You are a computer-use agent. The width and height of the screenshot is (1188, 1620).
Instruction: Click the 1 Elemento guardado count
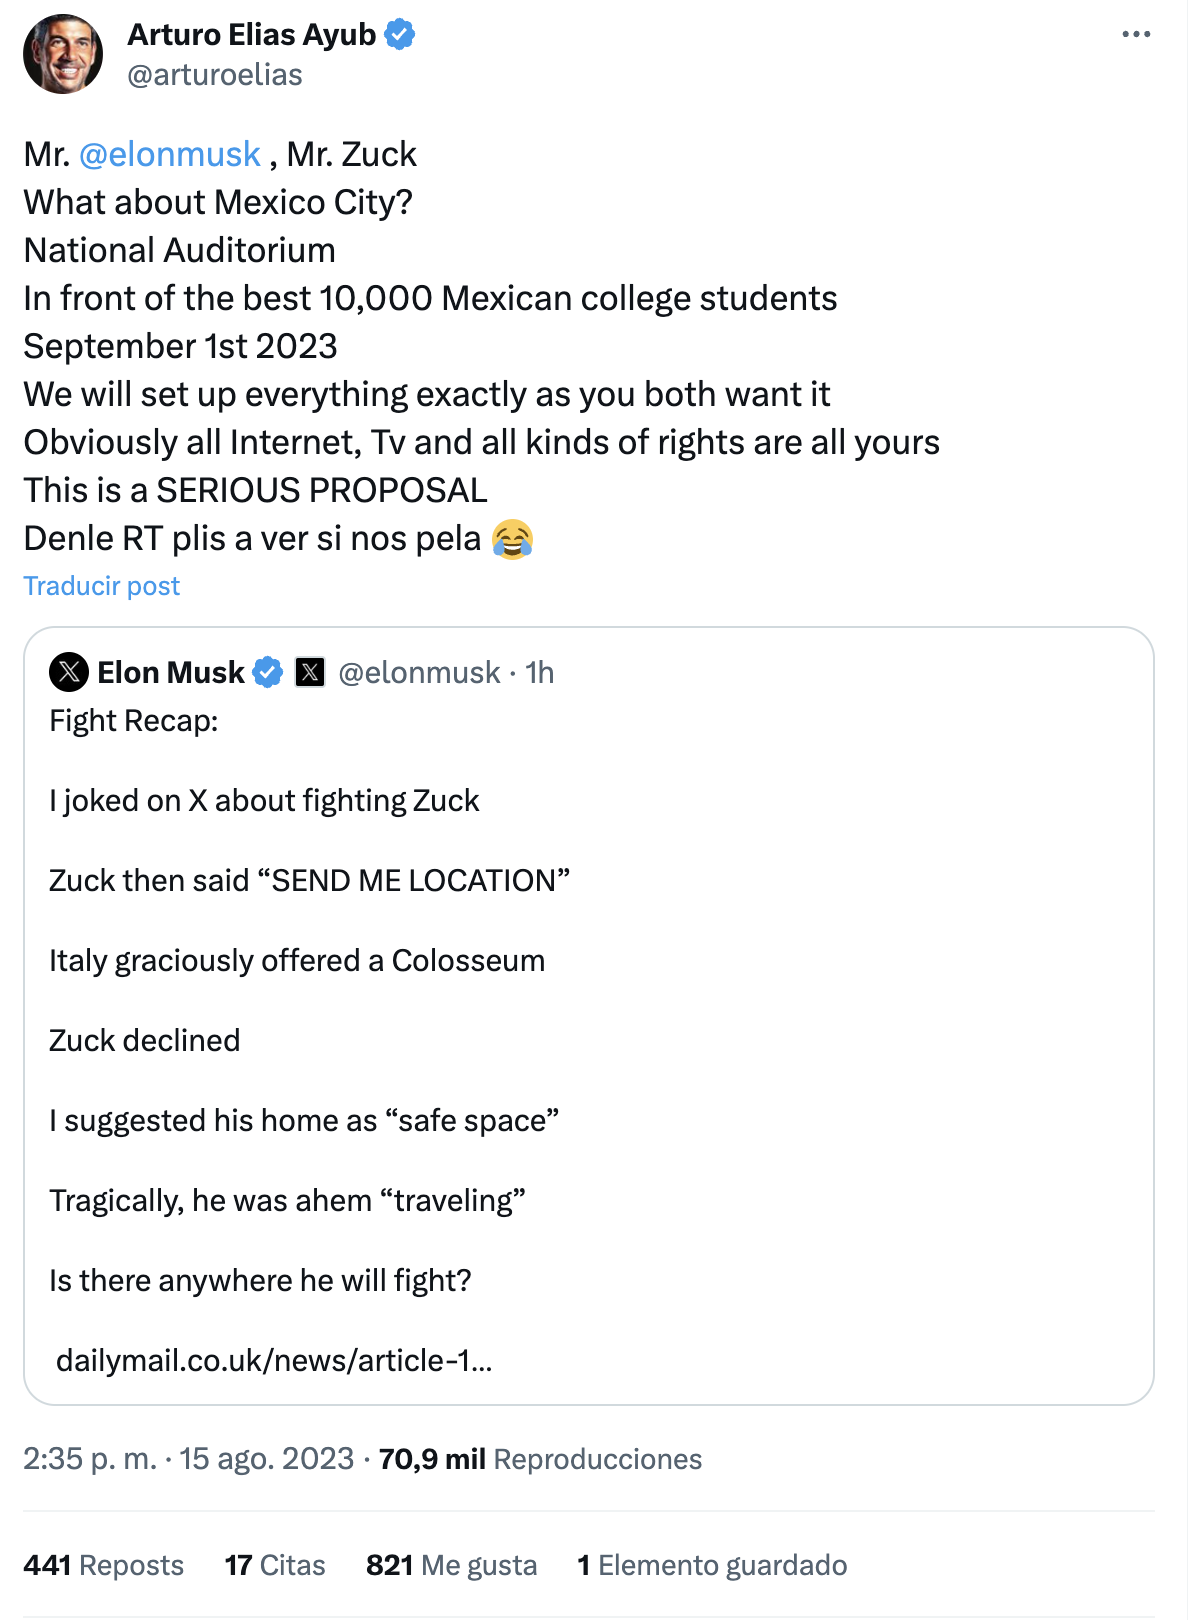712,1565
